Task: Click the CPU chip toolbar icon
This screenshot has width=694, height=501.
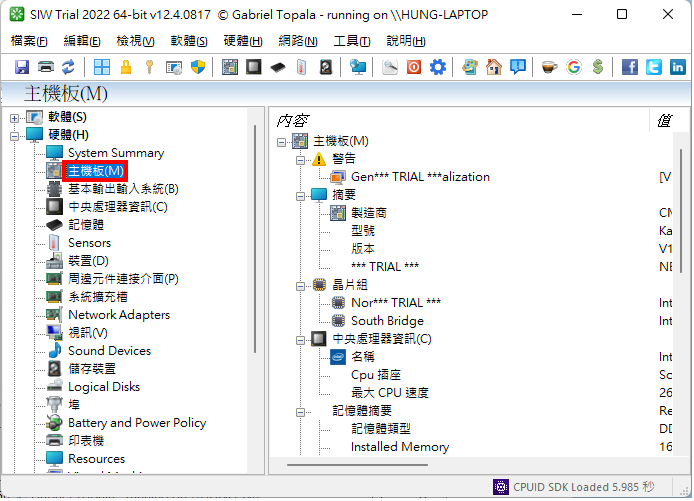Action: (x=254, y=67)
